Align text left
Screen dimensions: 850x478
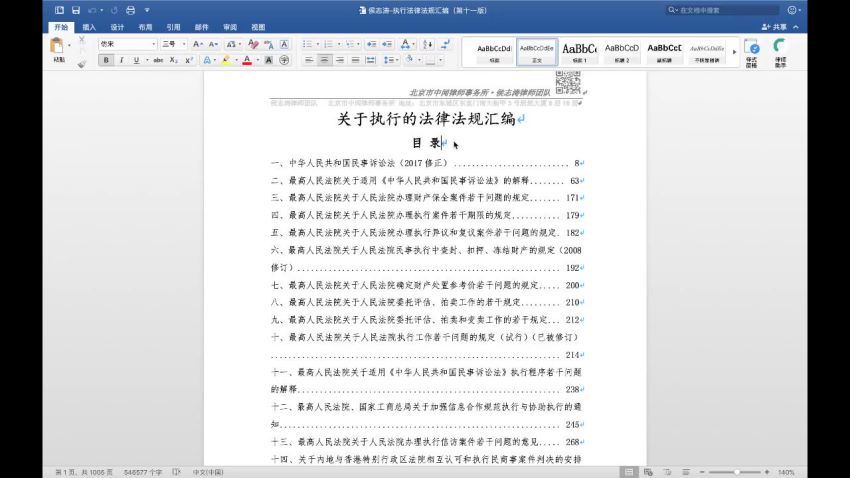[x=309, y=60]
